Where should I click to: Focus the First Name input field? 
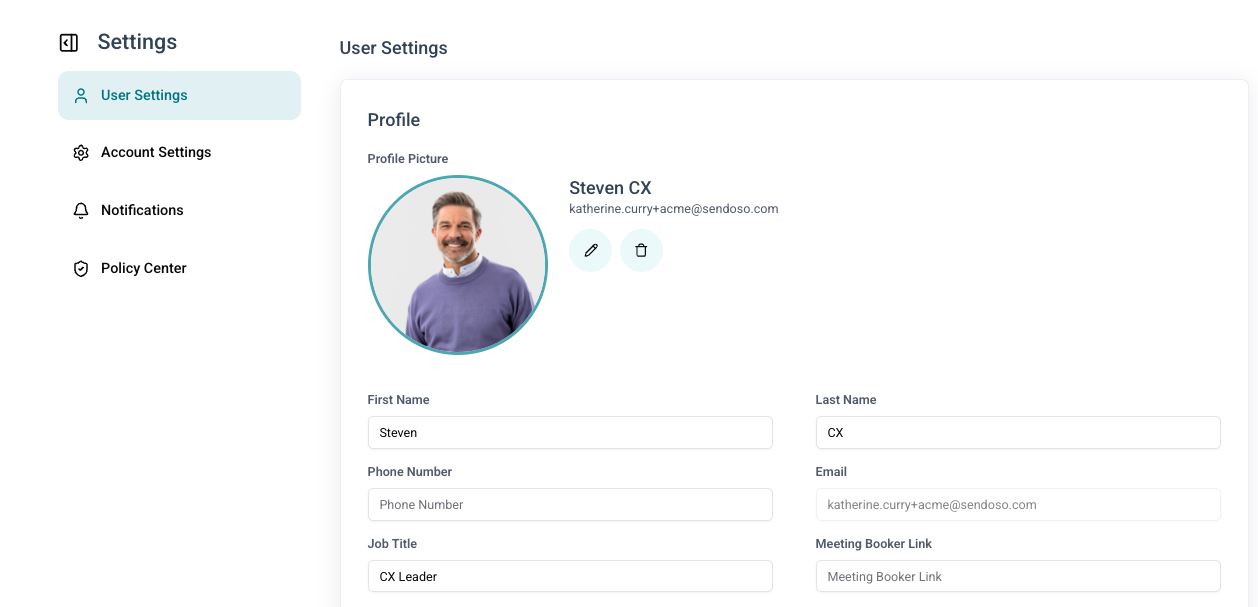[570, 432]
